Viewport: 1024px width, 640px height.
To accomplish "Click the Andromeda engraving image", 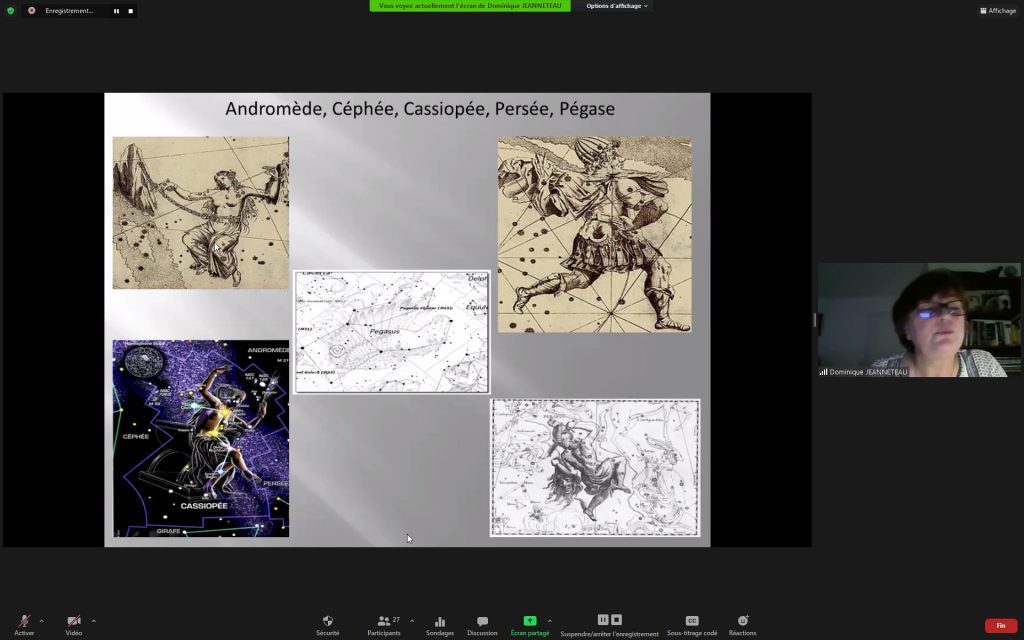I will tap(200, 212).
